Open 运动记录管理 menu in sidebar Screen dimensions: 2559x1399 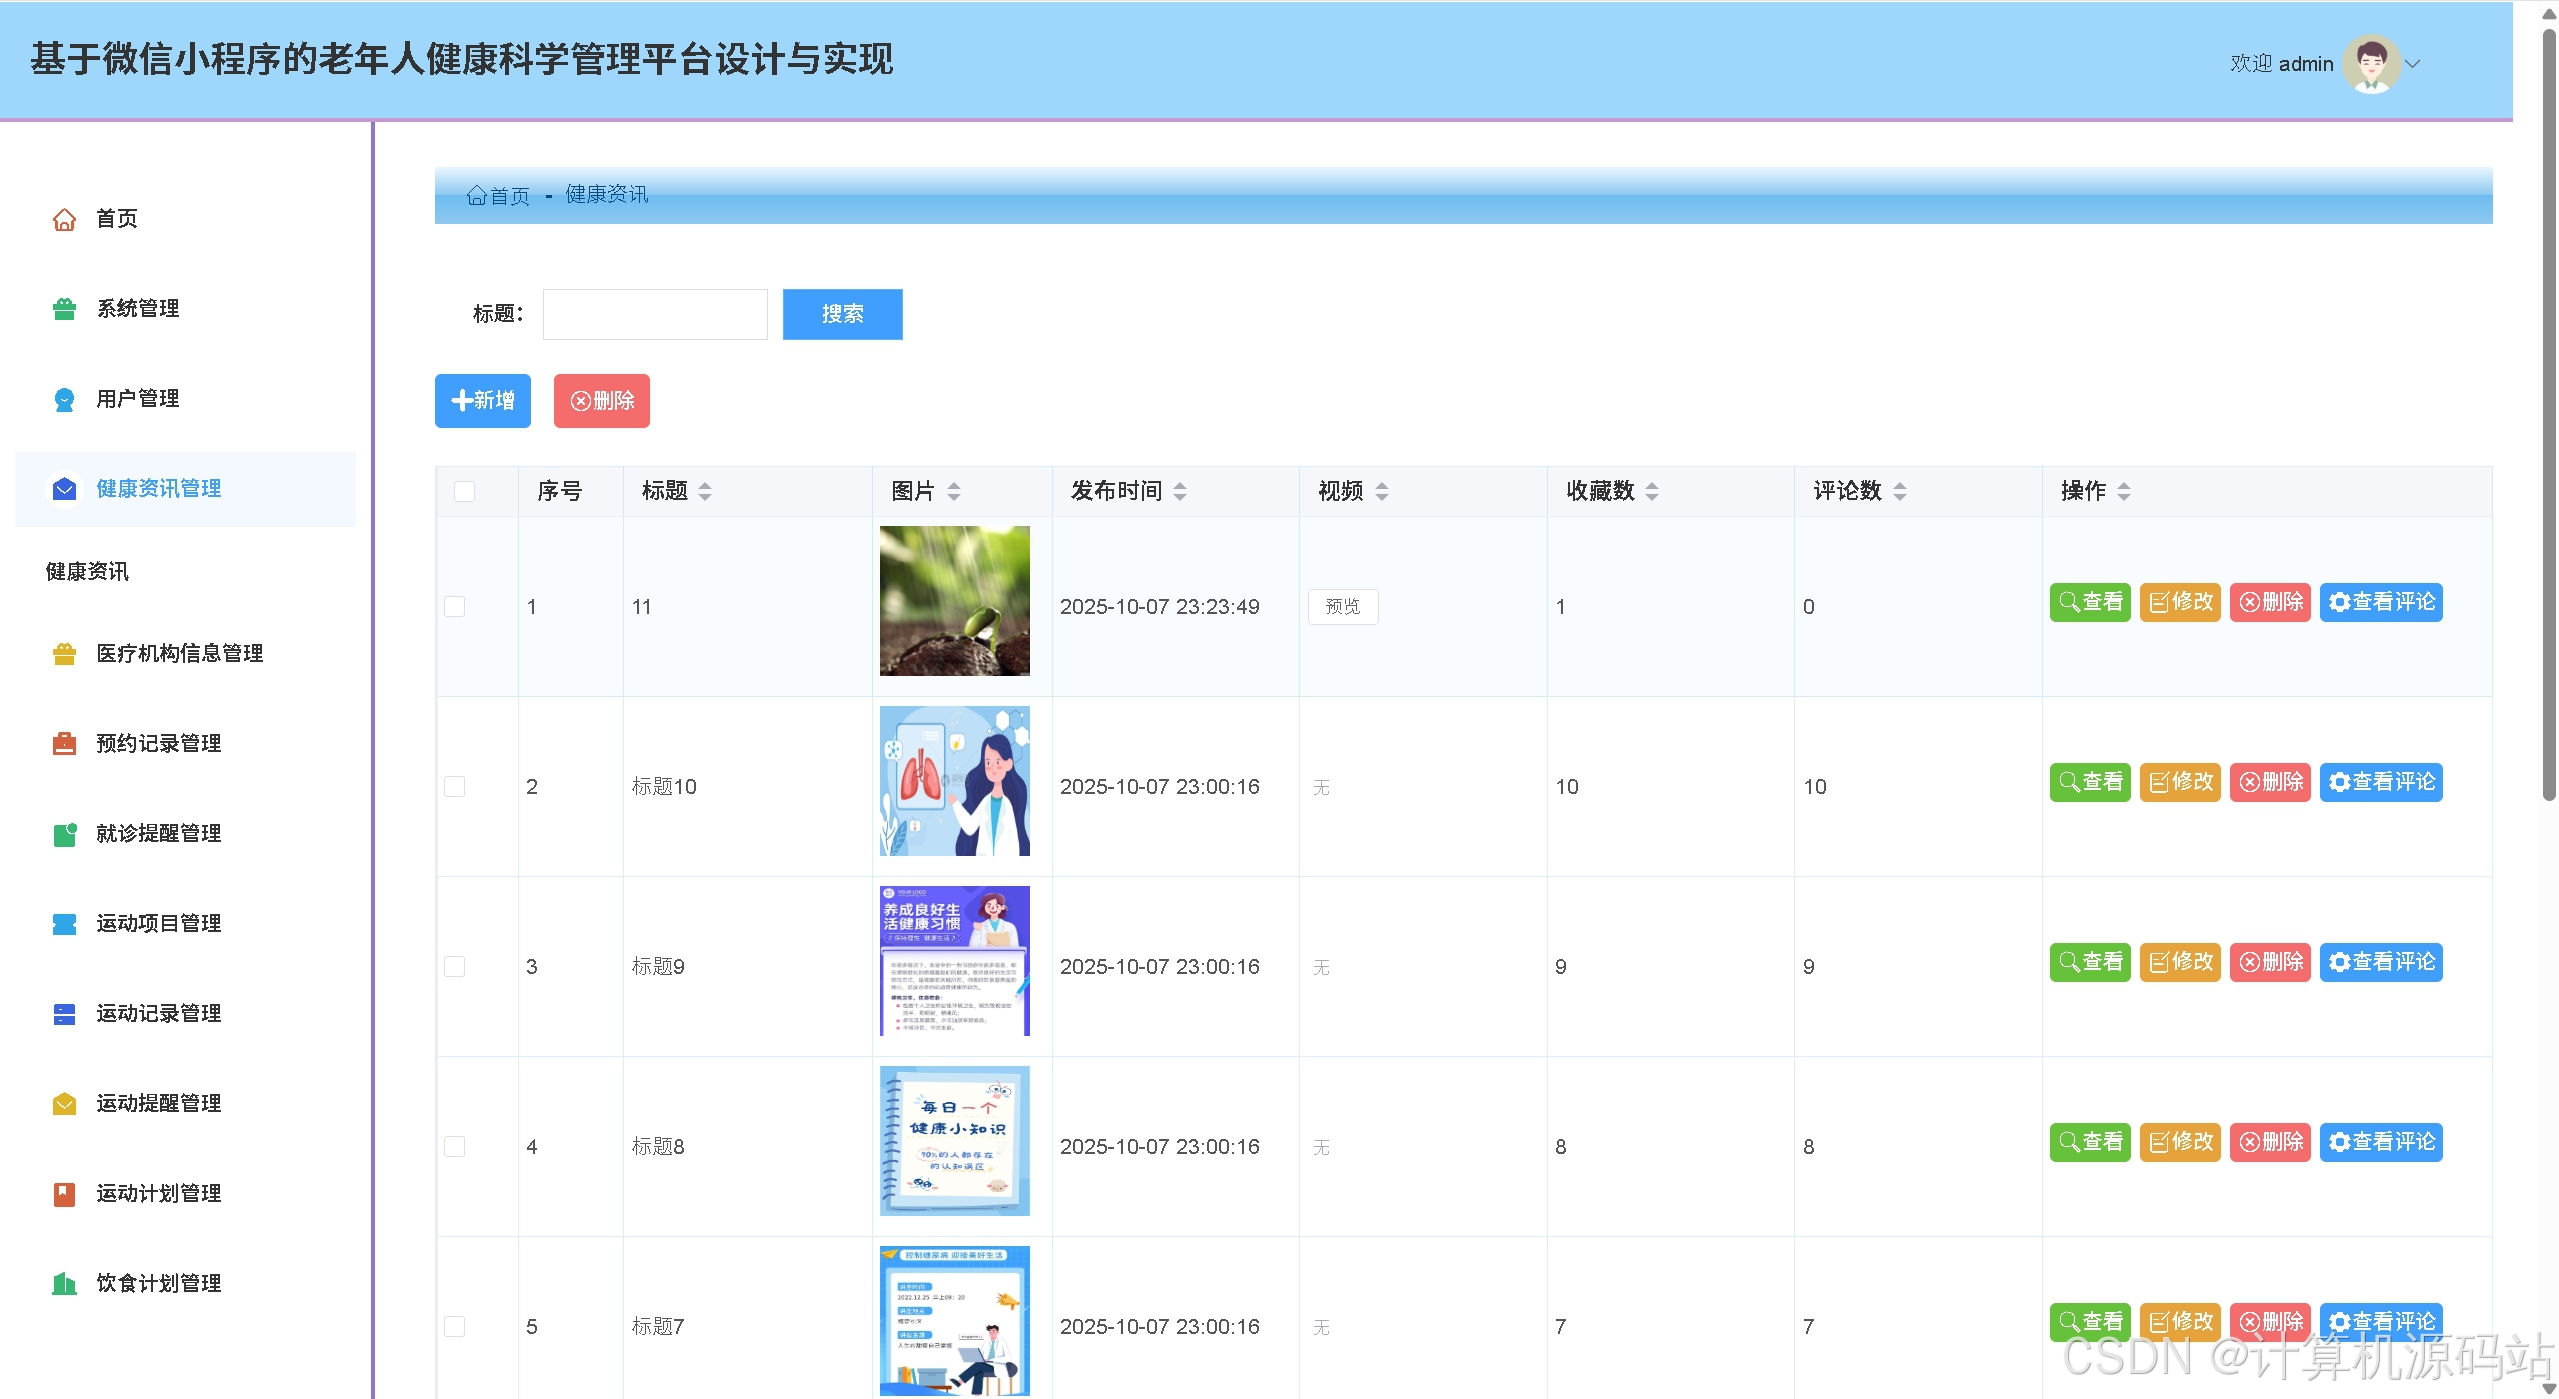click(186, 1014)
